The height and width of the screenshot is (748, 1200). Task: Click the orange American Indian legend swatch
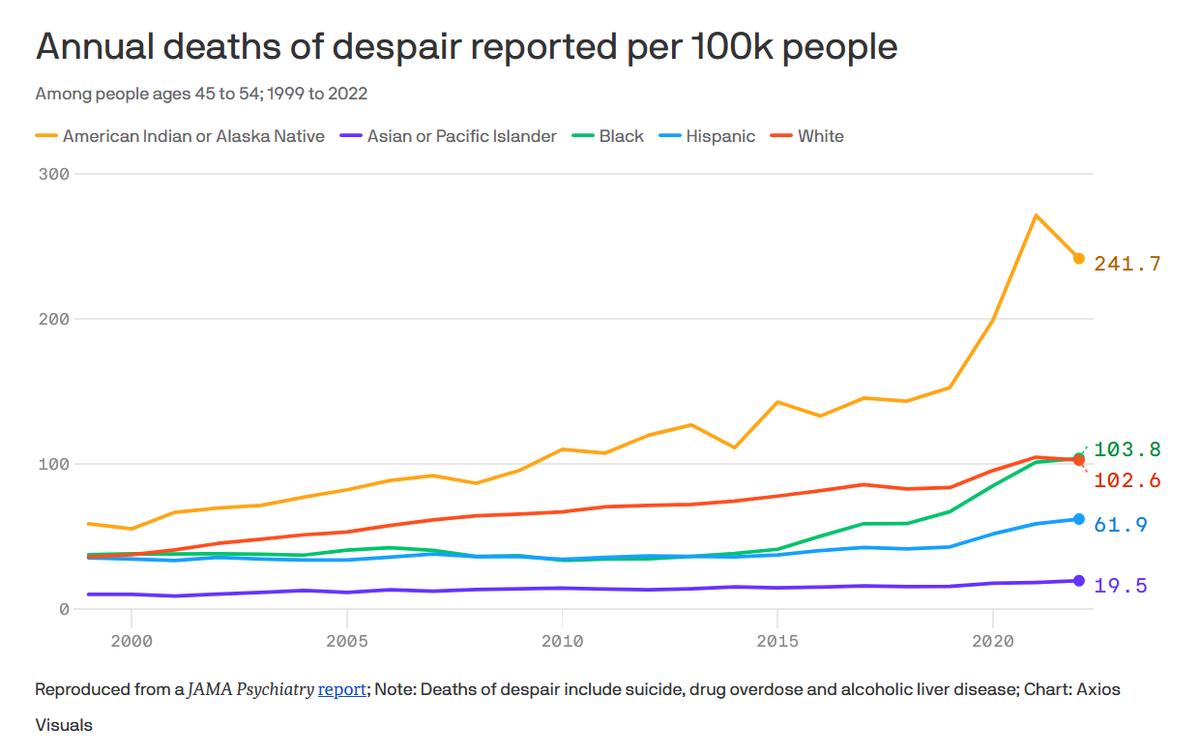tap(46, 136)
